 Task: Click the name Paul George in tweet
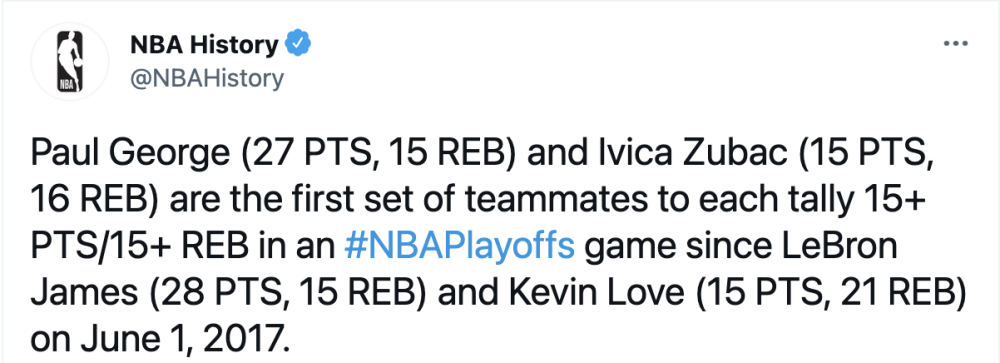(121, 156)
